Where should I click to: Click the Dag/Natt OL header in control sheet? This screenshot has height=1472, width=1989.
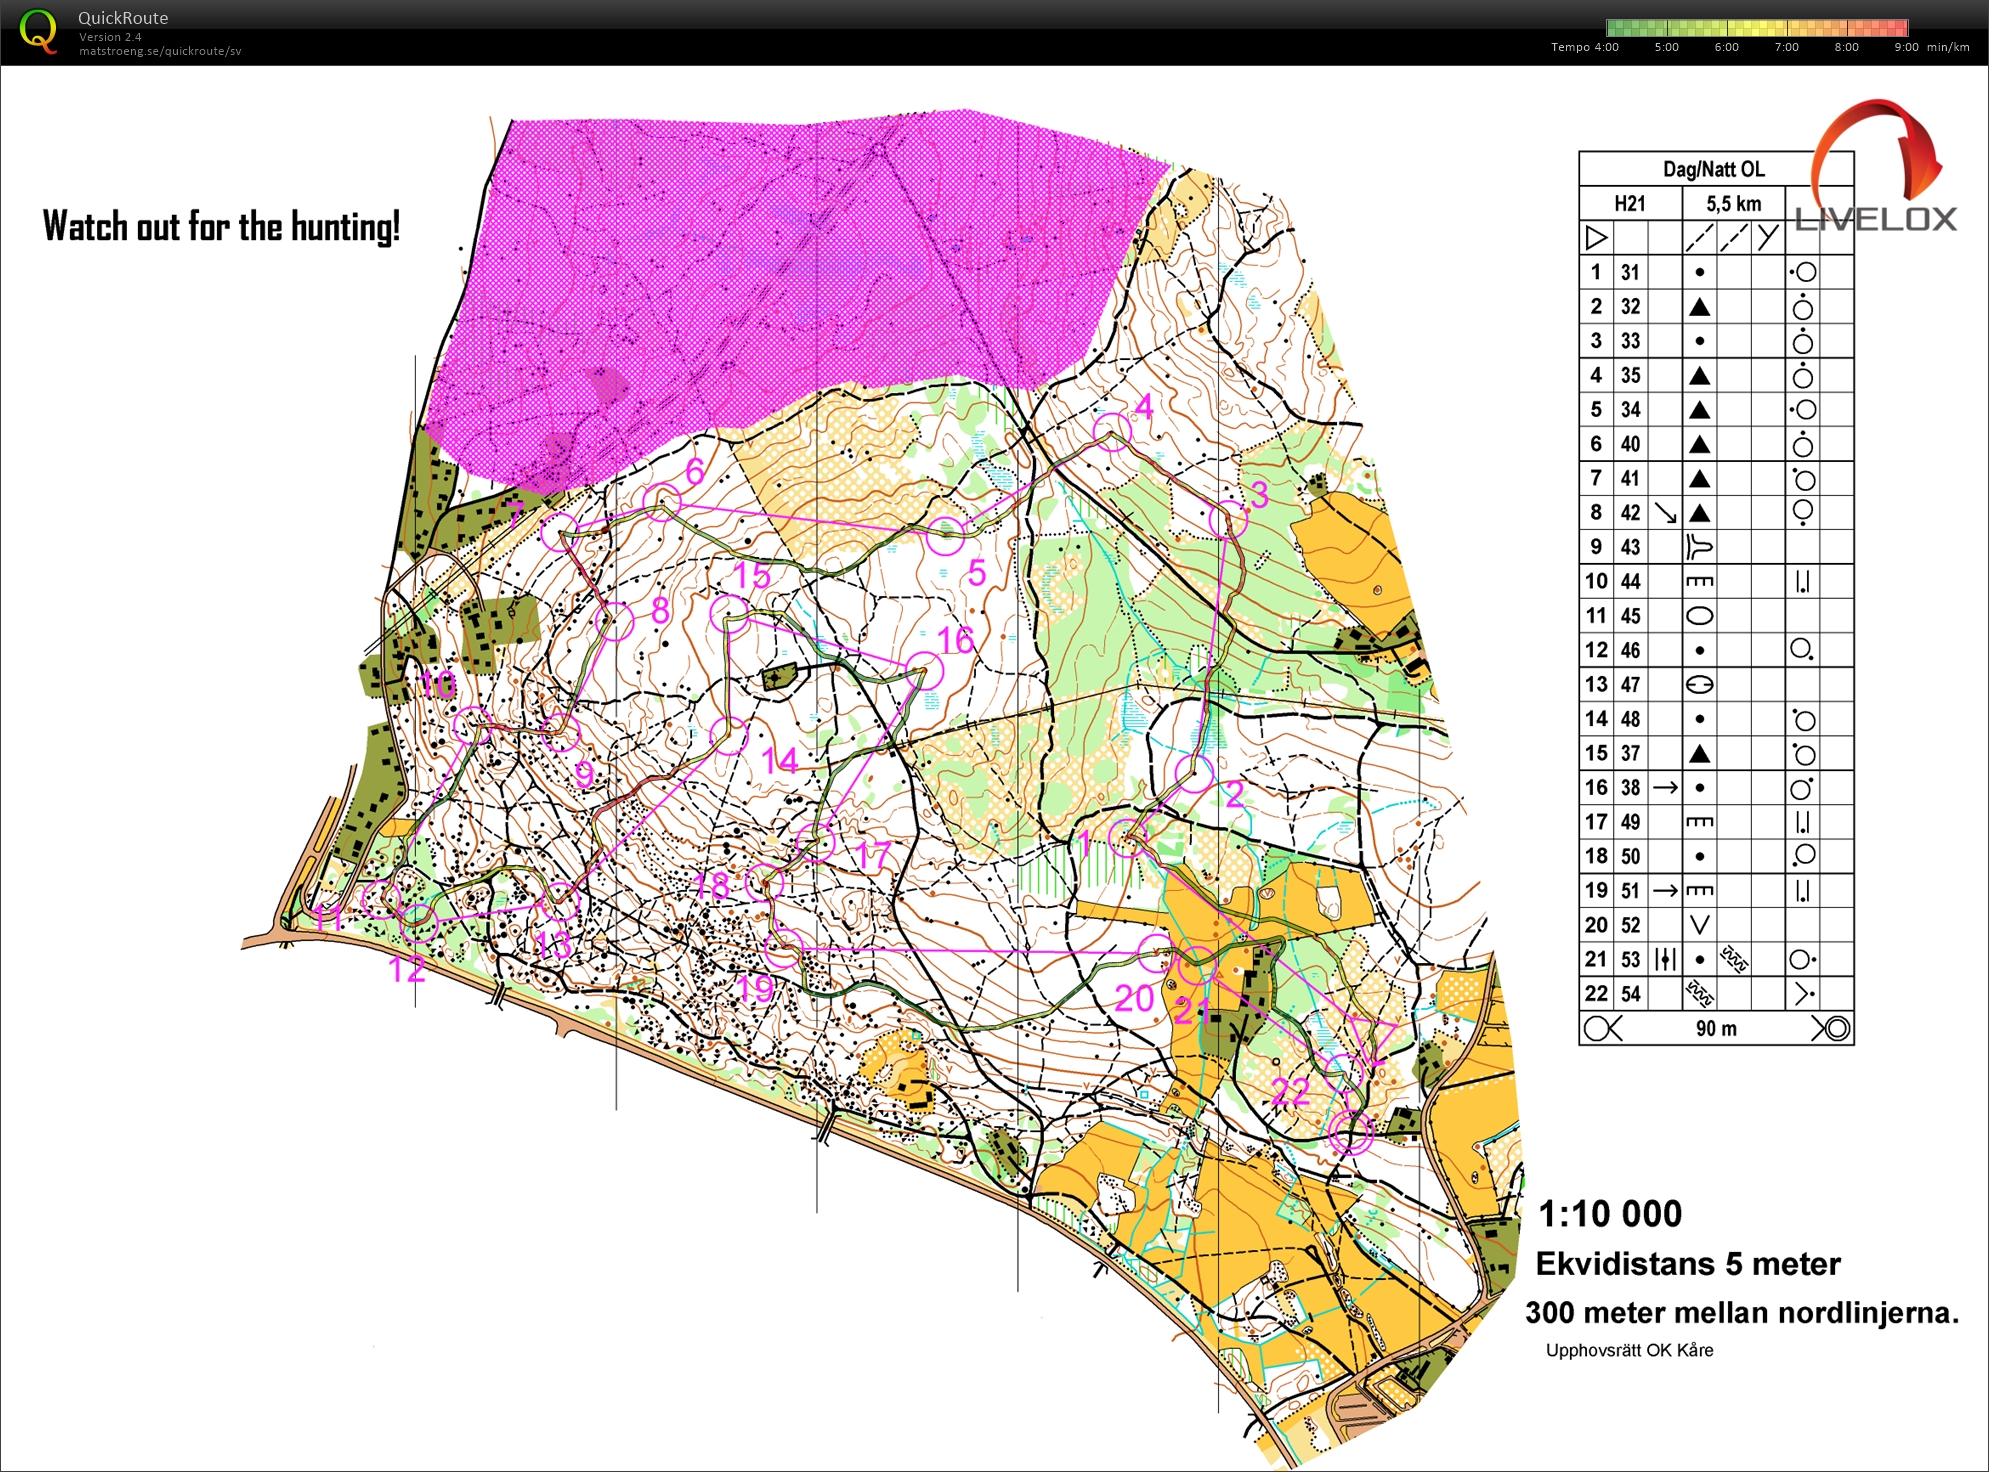pos(1714,169)
